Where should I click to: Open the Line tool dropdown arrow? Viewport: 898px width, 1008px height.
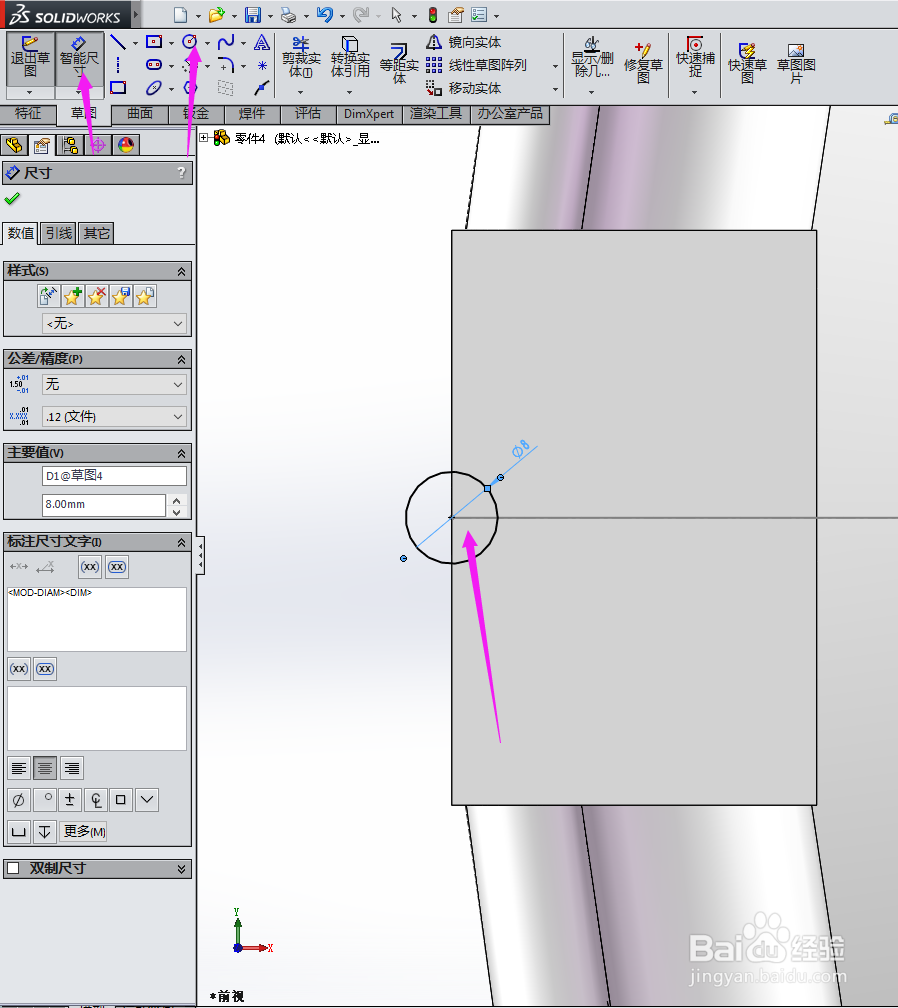point(135,43)
